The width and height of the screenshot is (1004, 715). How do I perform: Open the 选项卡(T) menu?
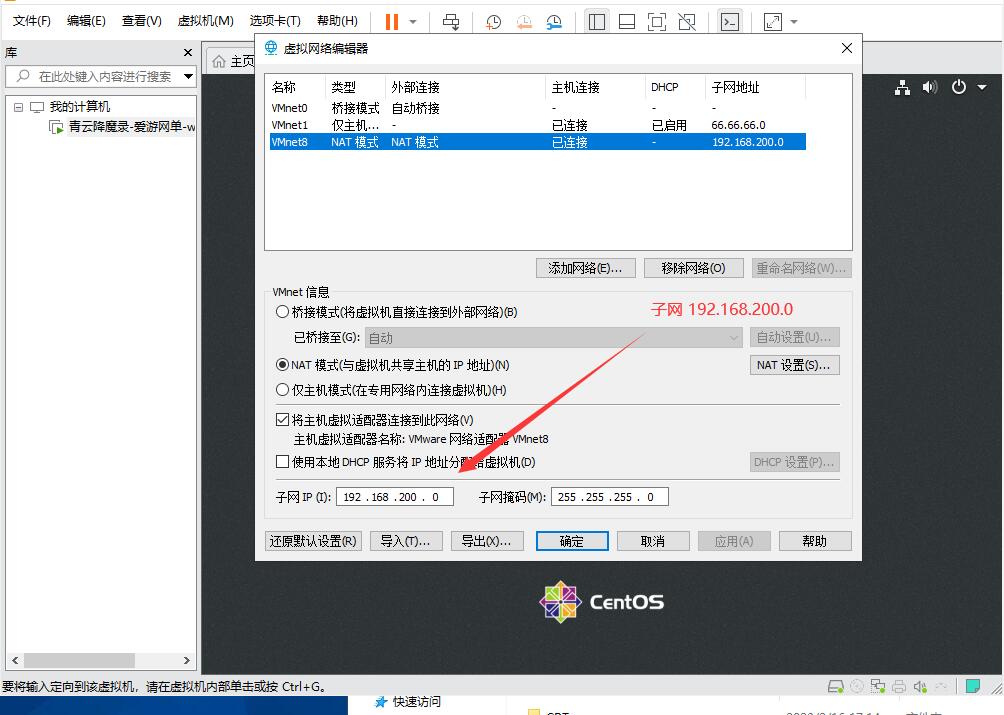(275, 21)
